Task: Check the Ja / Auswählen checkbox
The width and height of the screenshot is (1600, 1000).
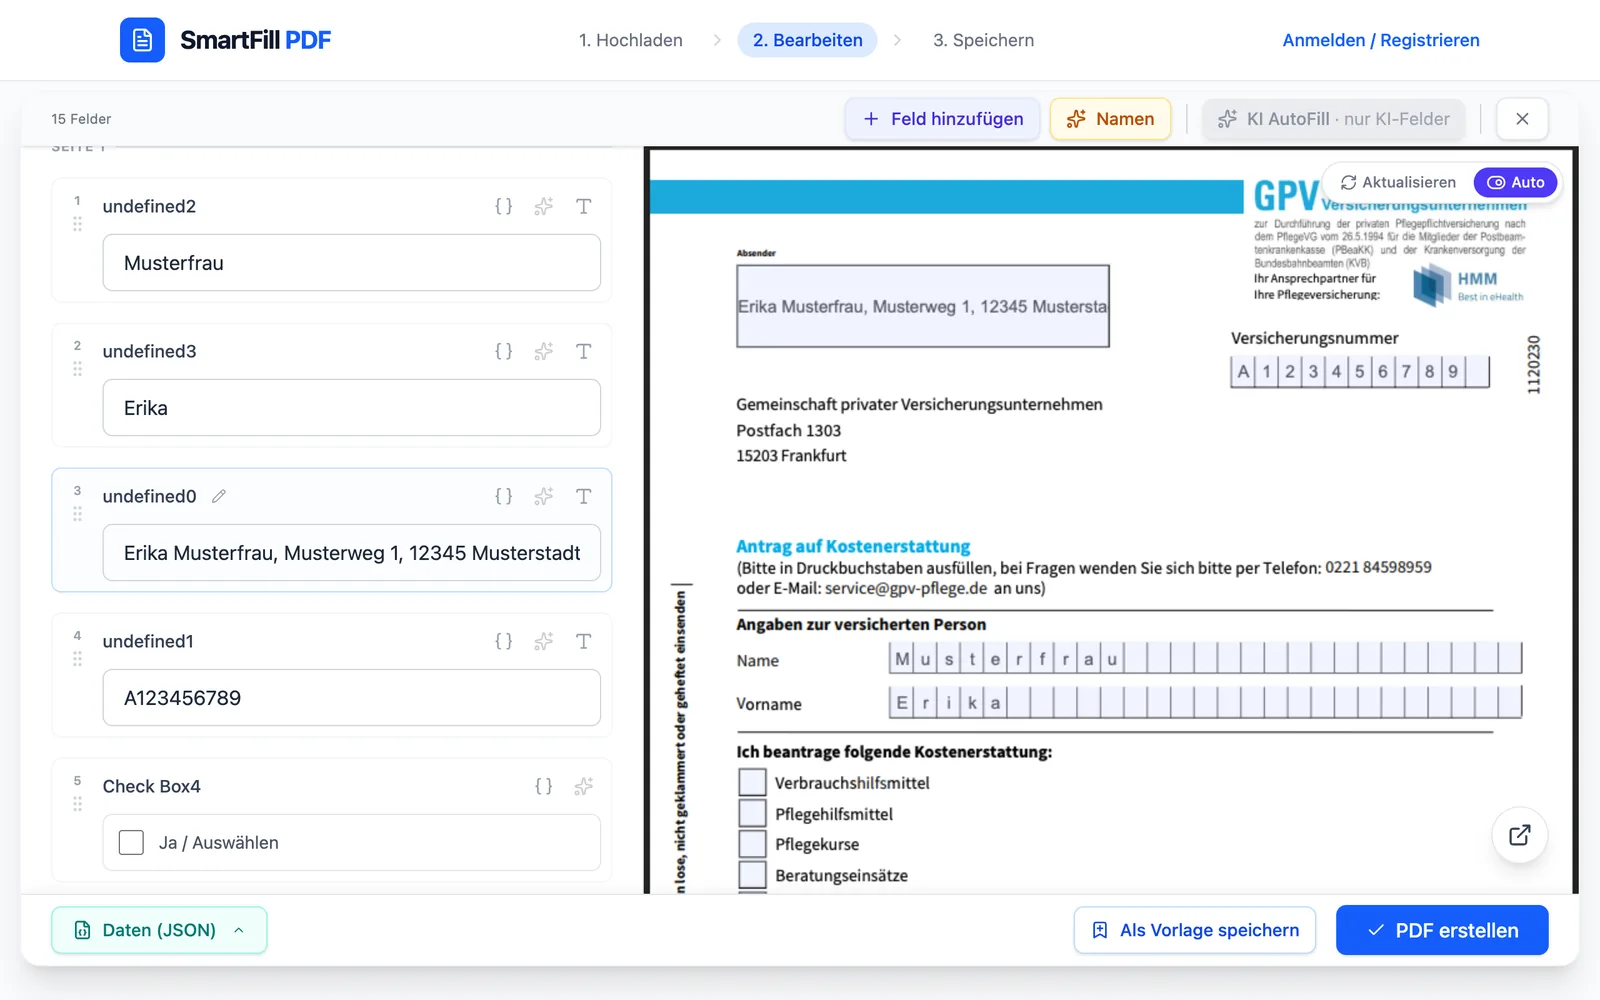Action: [131, 843]
